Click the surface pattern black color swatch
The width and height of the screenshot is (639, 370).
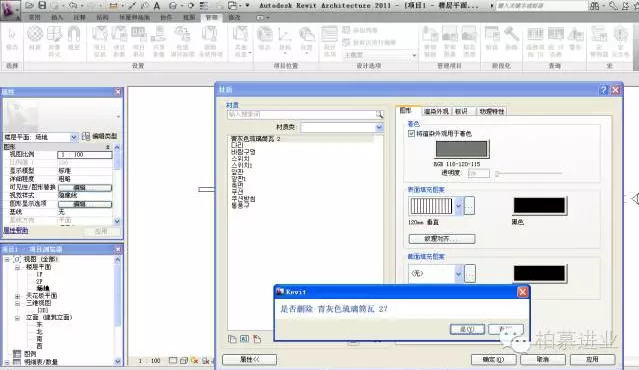540,206
